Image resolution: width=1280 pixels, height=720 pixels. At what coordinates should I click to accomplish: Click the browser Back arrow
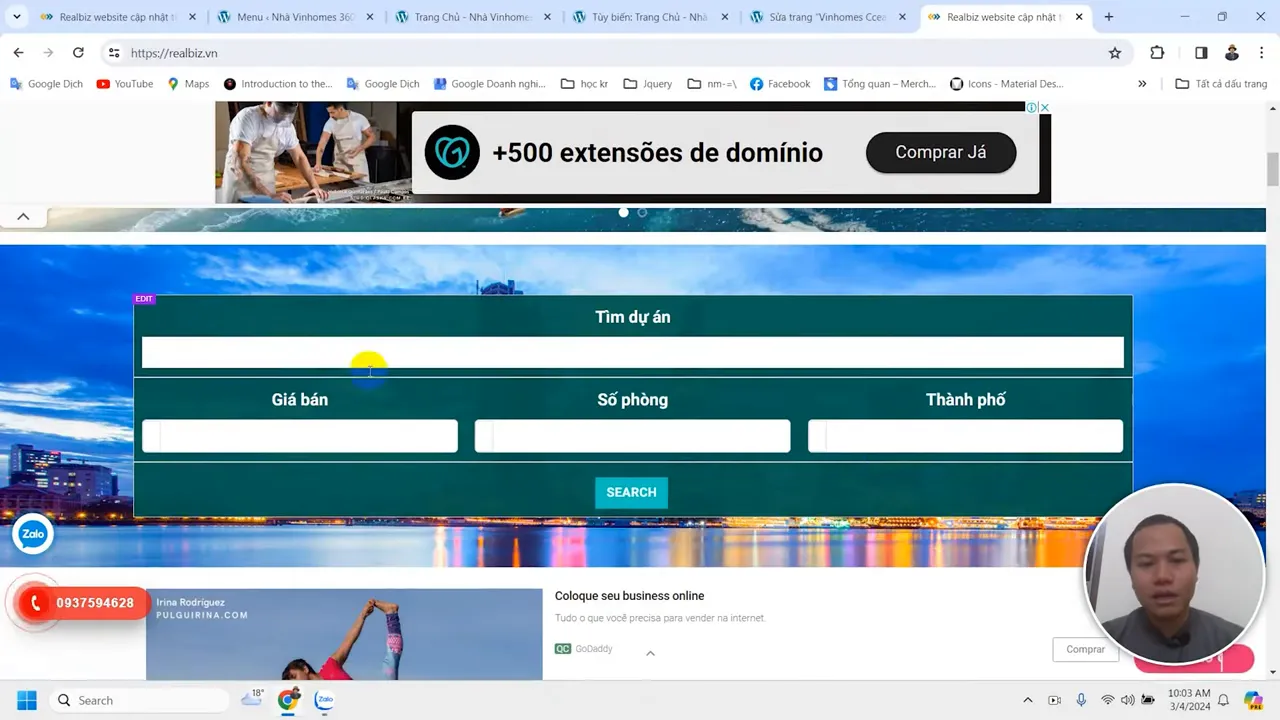click(18, 53)
